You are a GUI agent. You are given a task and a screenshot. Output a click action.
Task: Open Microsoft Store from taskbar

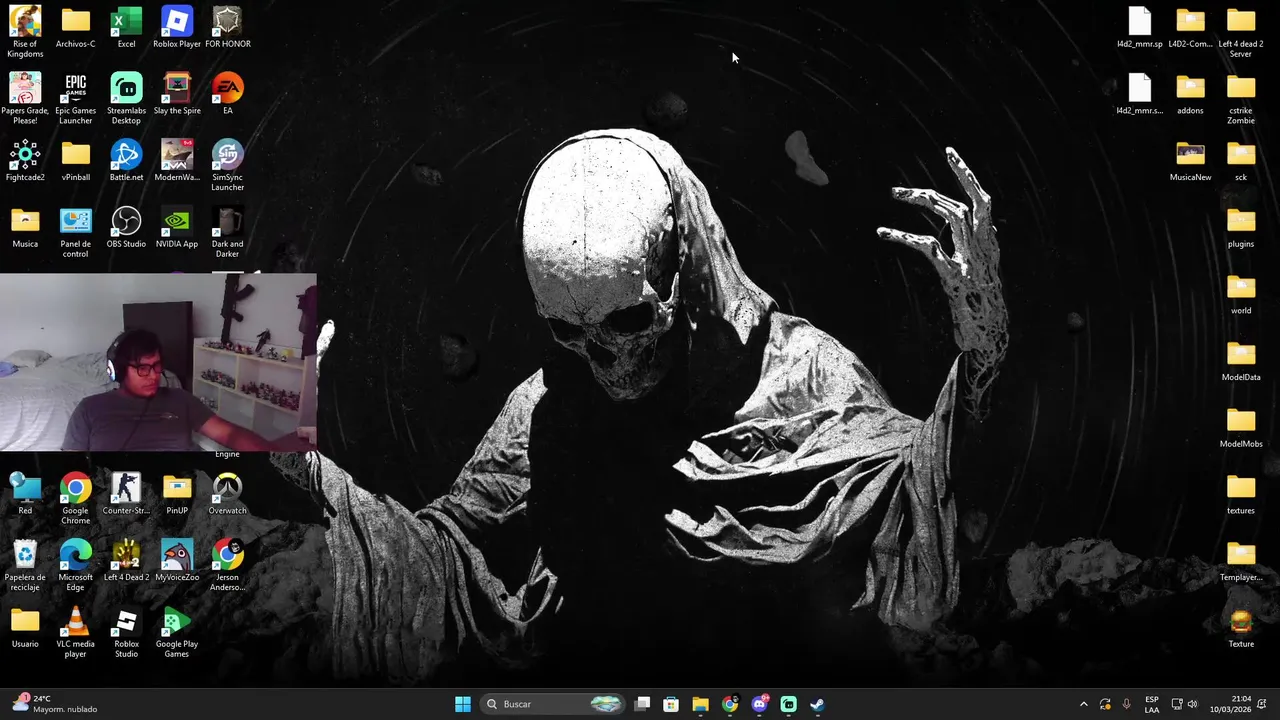click(x=671, y=704)
